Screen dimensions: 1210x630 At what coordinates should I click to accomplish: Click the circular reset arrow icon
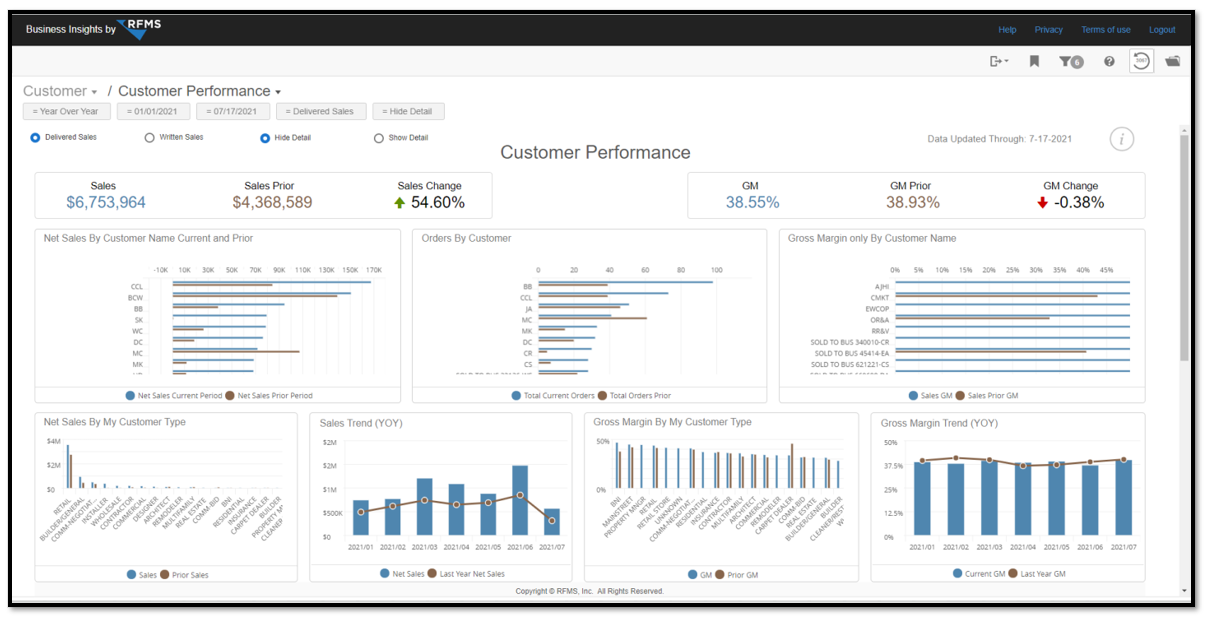coord(1141,61)
